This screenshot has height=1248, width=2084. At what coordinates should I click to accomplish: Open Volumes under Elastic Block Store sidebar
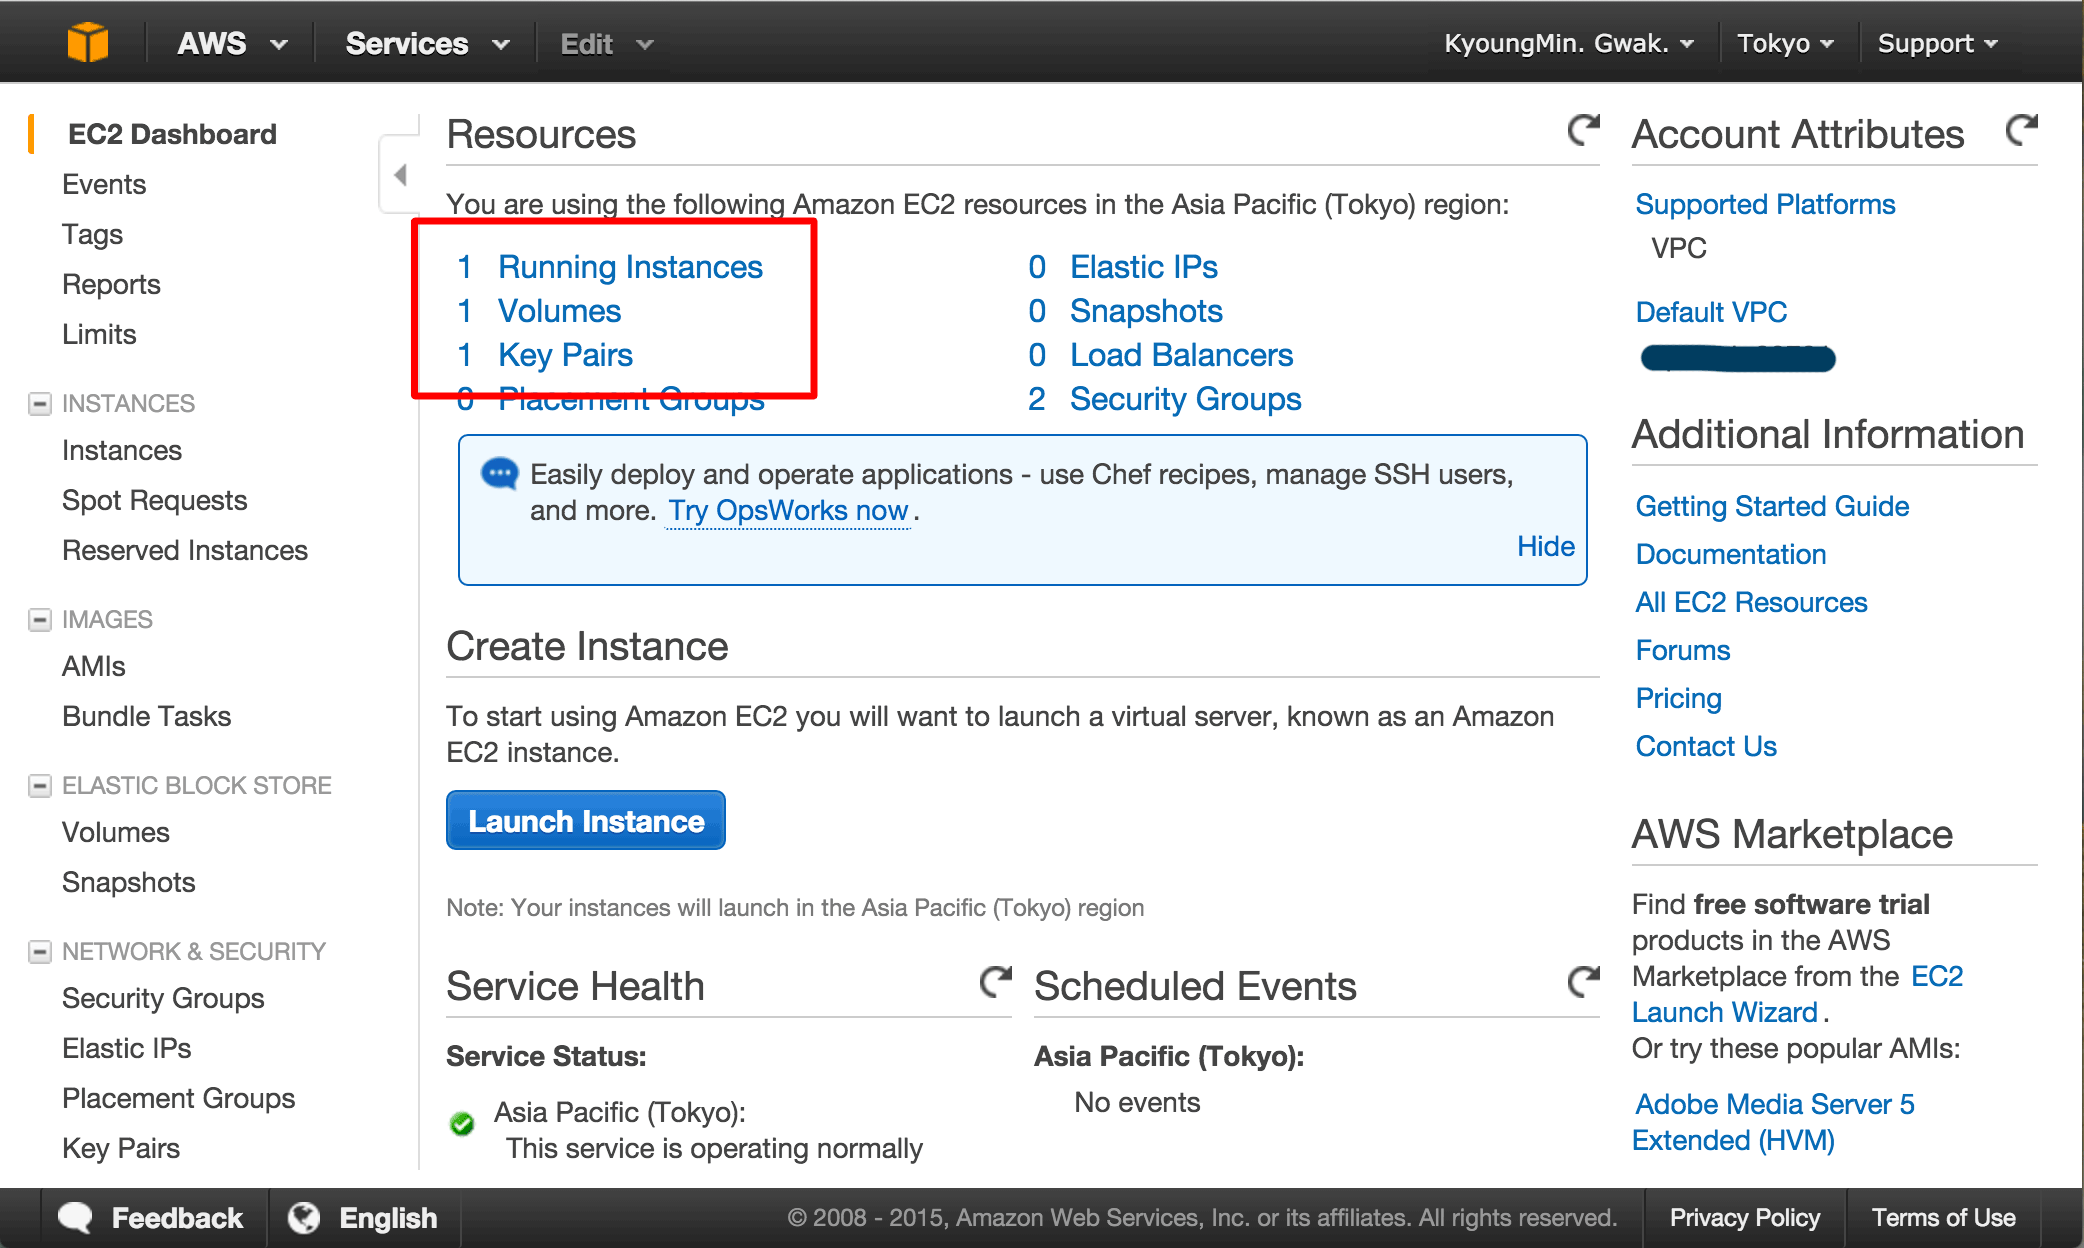click(x=116, y=832)
